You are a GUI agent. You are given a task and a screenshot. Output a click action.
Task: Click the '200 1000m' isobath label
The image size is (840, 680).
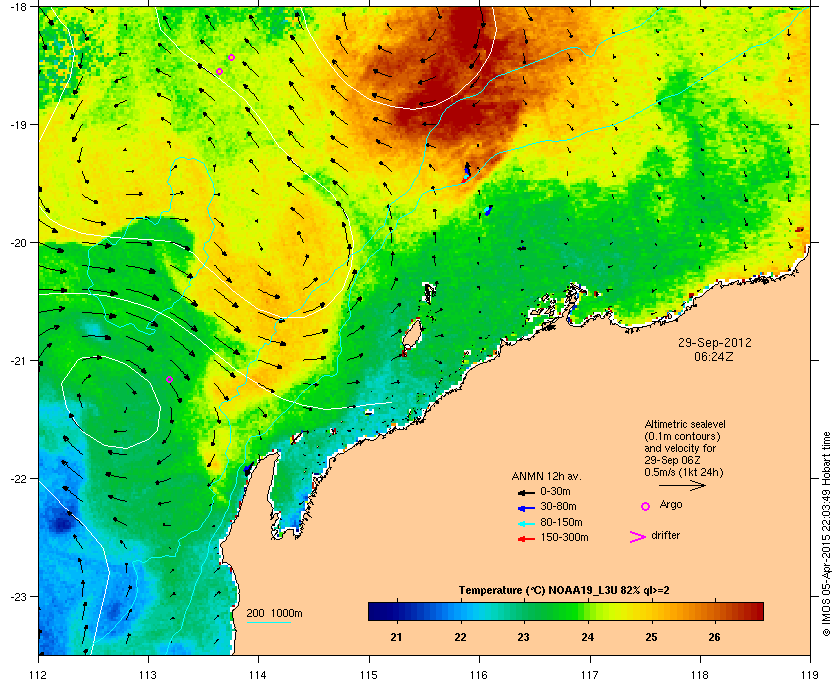tap(274, 613)
